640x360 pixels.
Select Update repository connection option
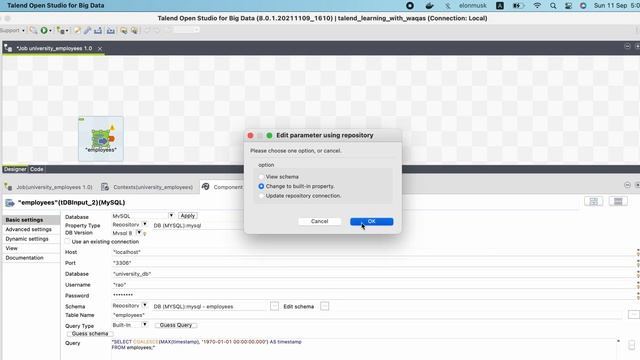261,196
